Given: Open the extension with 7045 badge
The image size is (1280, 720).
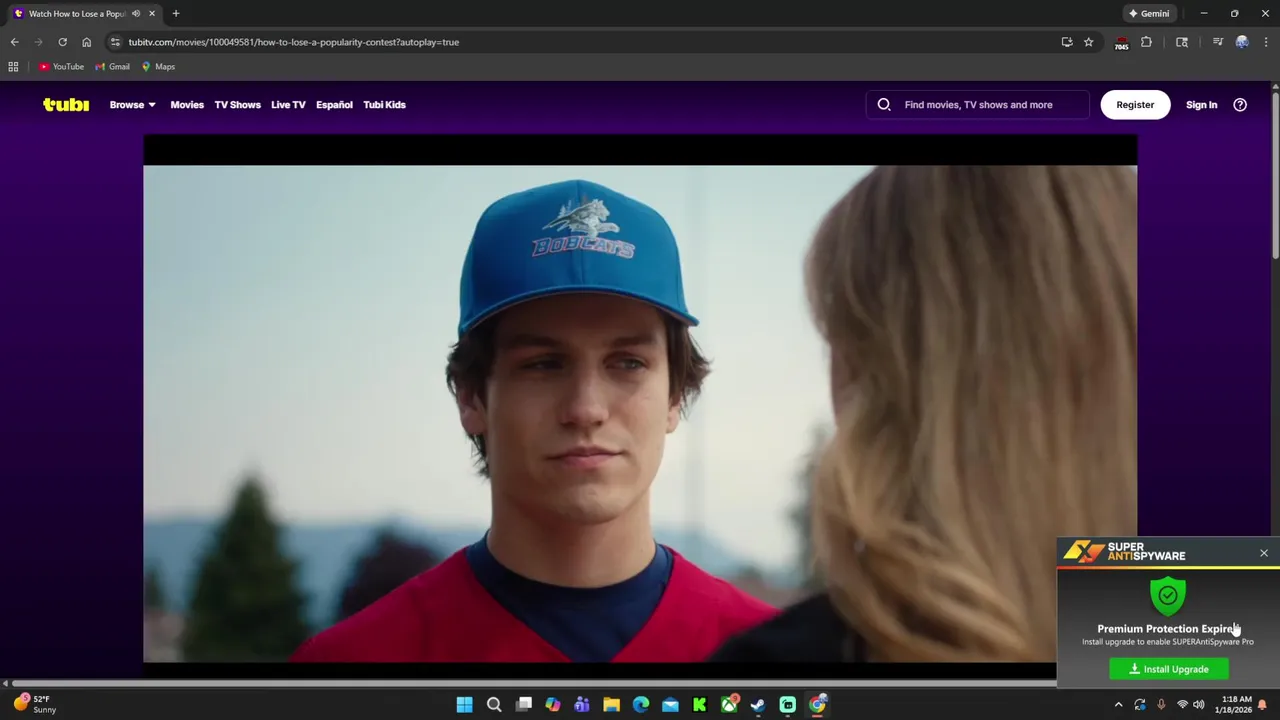Looking at the screenshot, I should pyautogui.click(x=1121, y=43).
